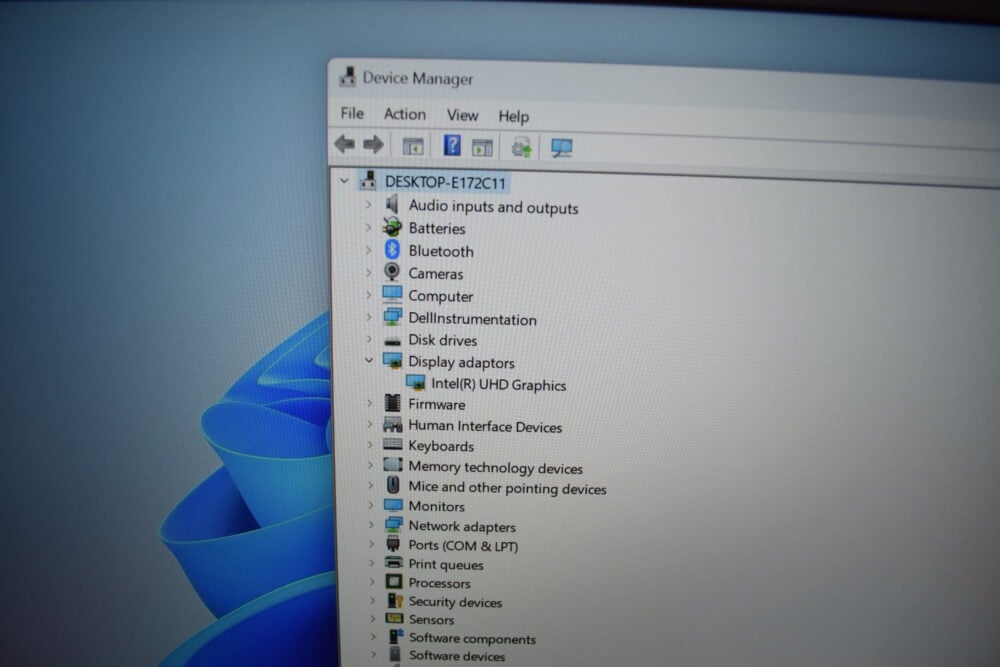This screenshot has height=667, width=1000.
Task: Click the Device Manager window title text
Action: click(x=418, y=78)
